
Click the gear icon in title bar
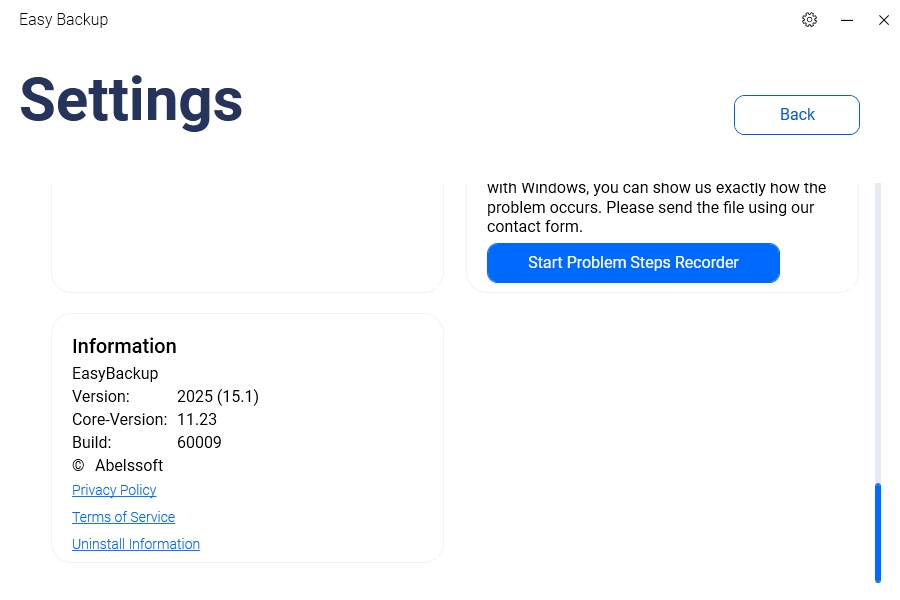coord(810,20)
